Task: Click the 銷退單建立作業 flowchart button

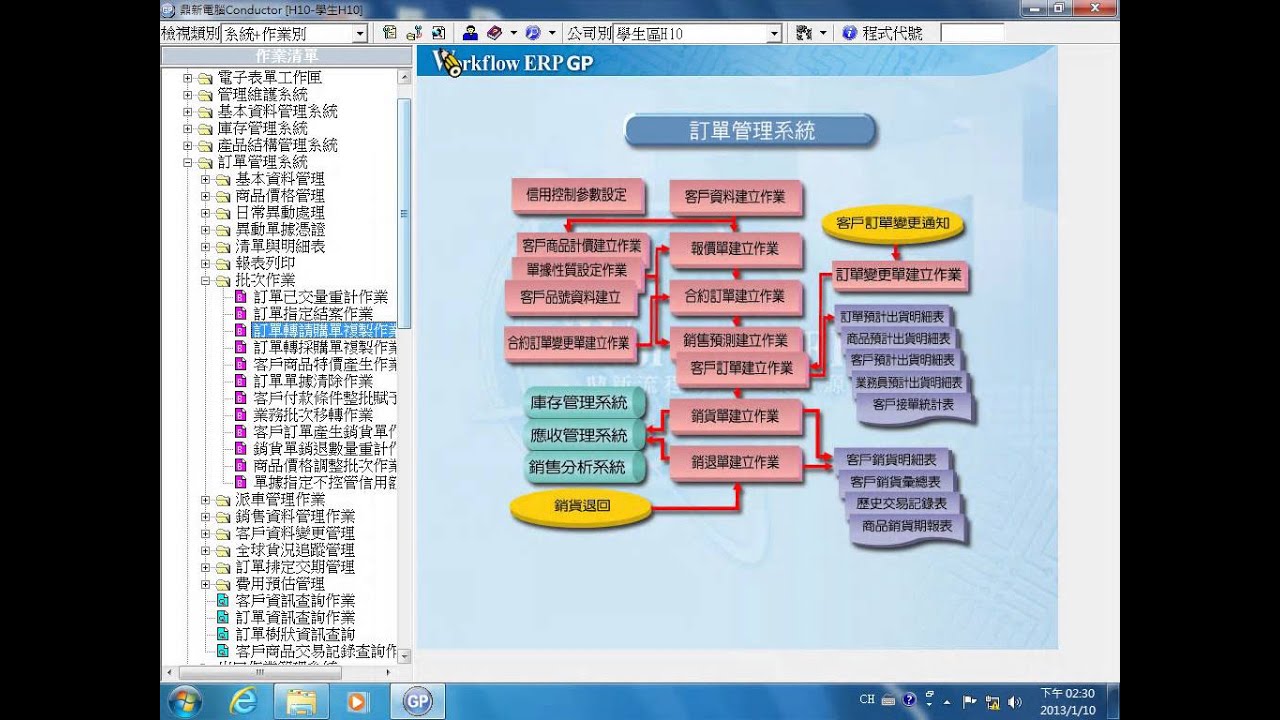Action: click(x=734, y=463)
